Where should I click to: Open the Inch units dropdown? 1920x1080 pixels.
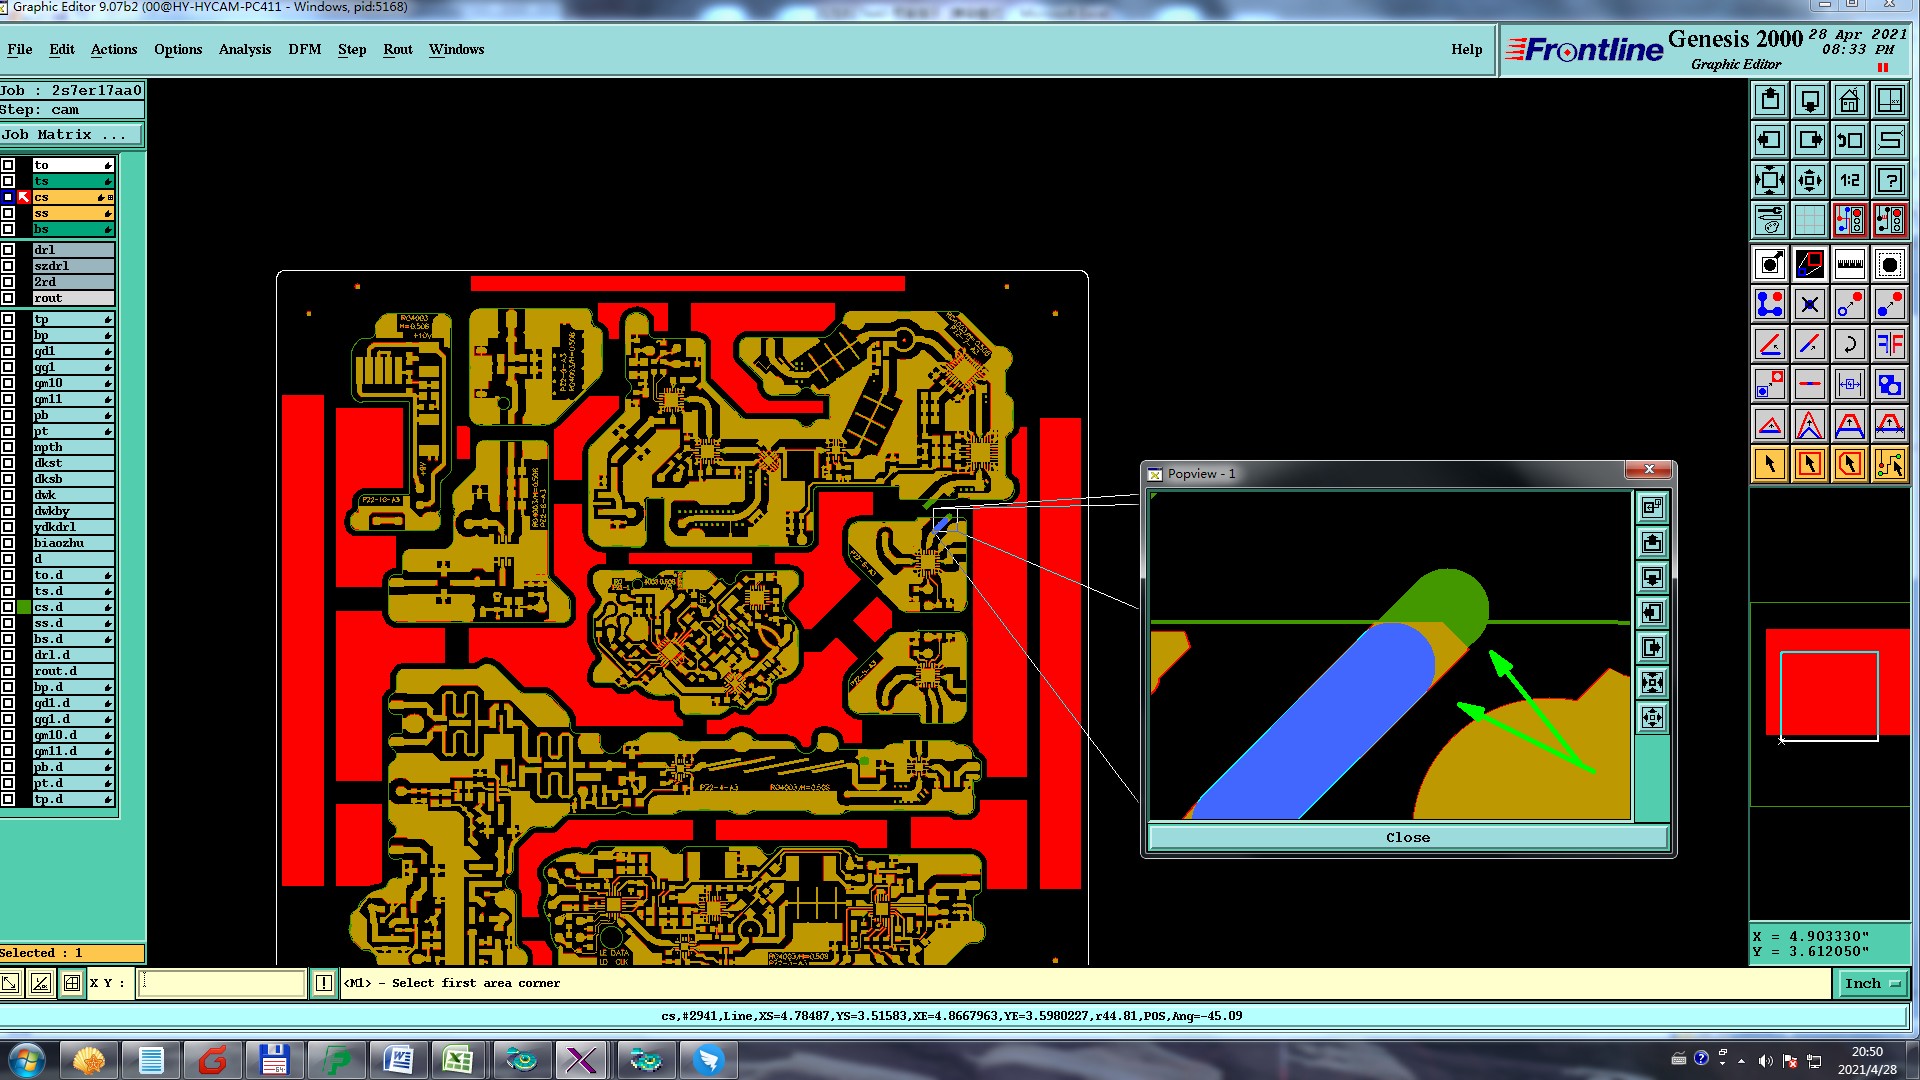coord(1871,984)
